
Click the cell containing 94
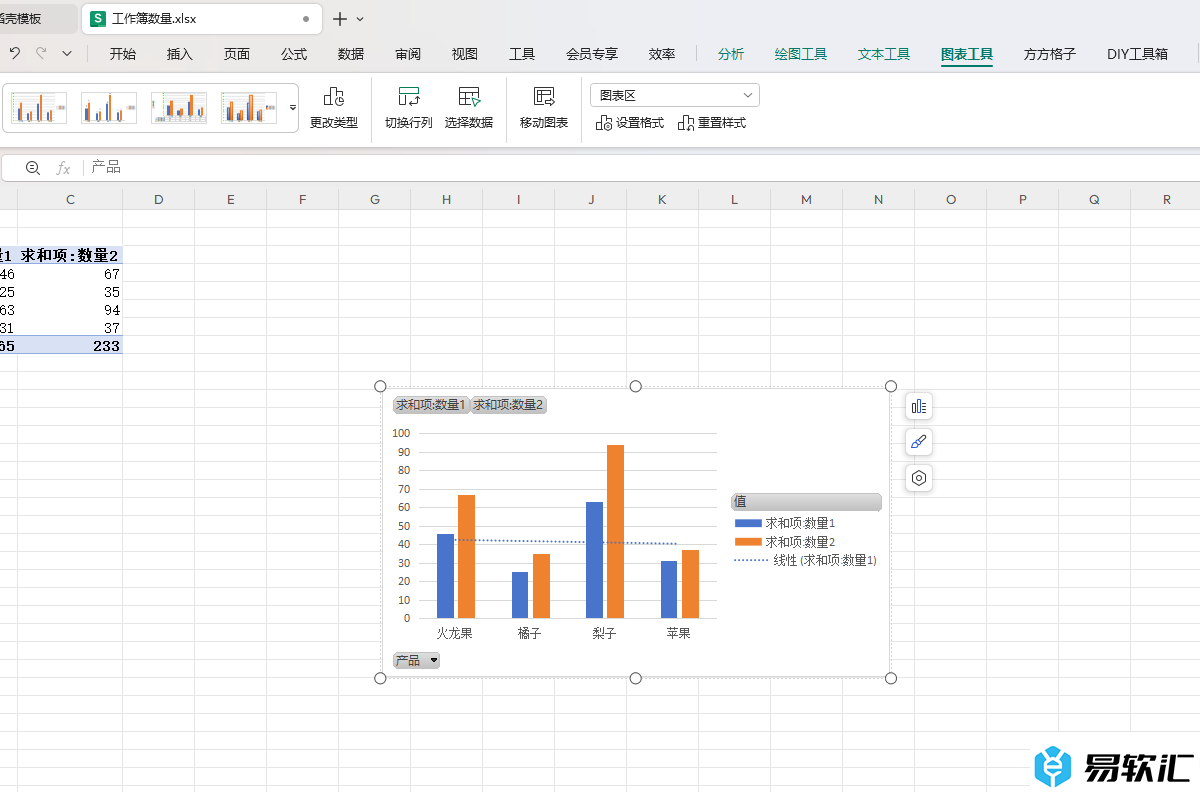[x=70, y=310]
